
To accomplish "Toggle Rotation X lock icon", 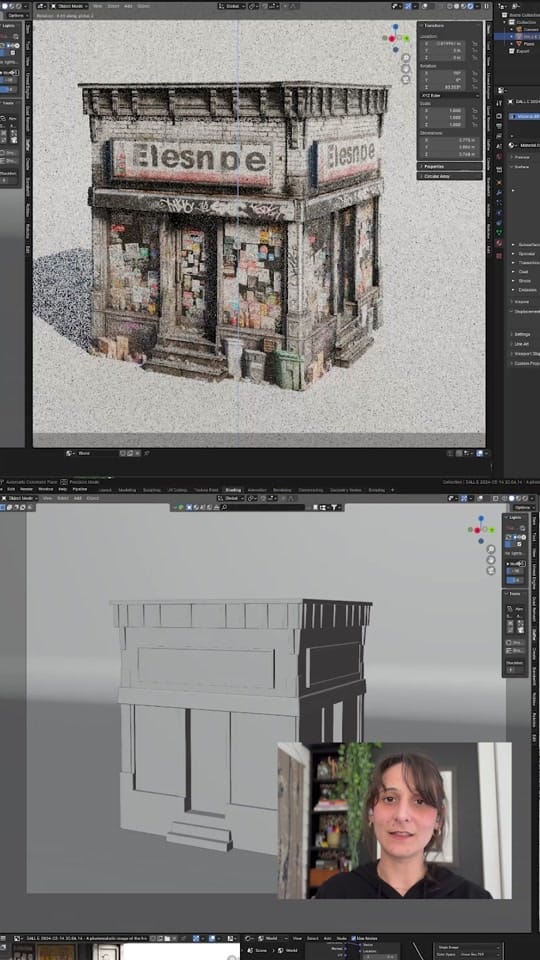I will tap(475, 73).
